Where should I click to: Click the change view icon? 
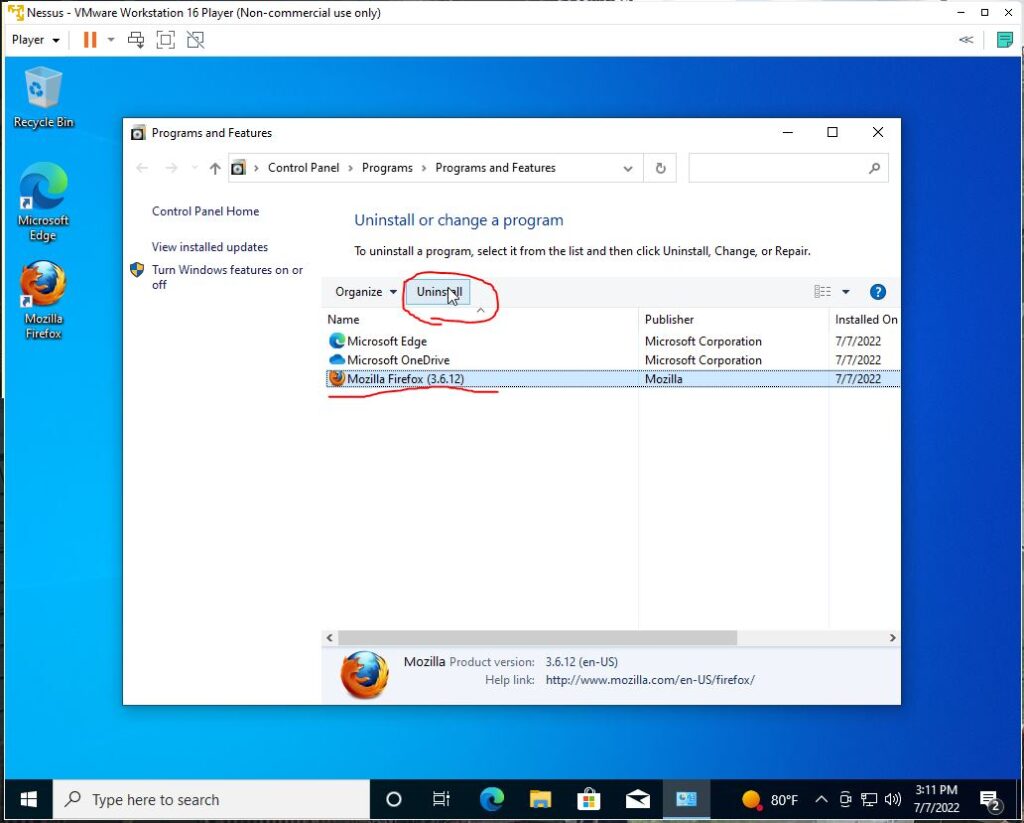[x=823, y=292]
